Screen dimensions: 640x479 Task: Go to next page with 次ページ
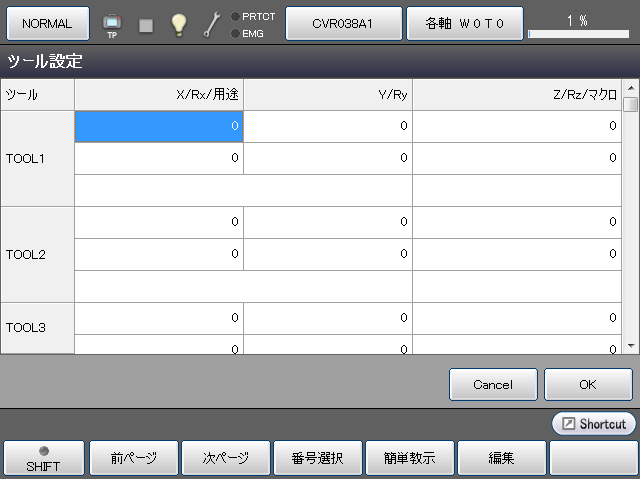pos(225,458)
